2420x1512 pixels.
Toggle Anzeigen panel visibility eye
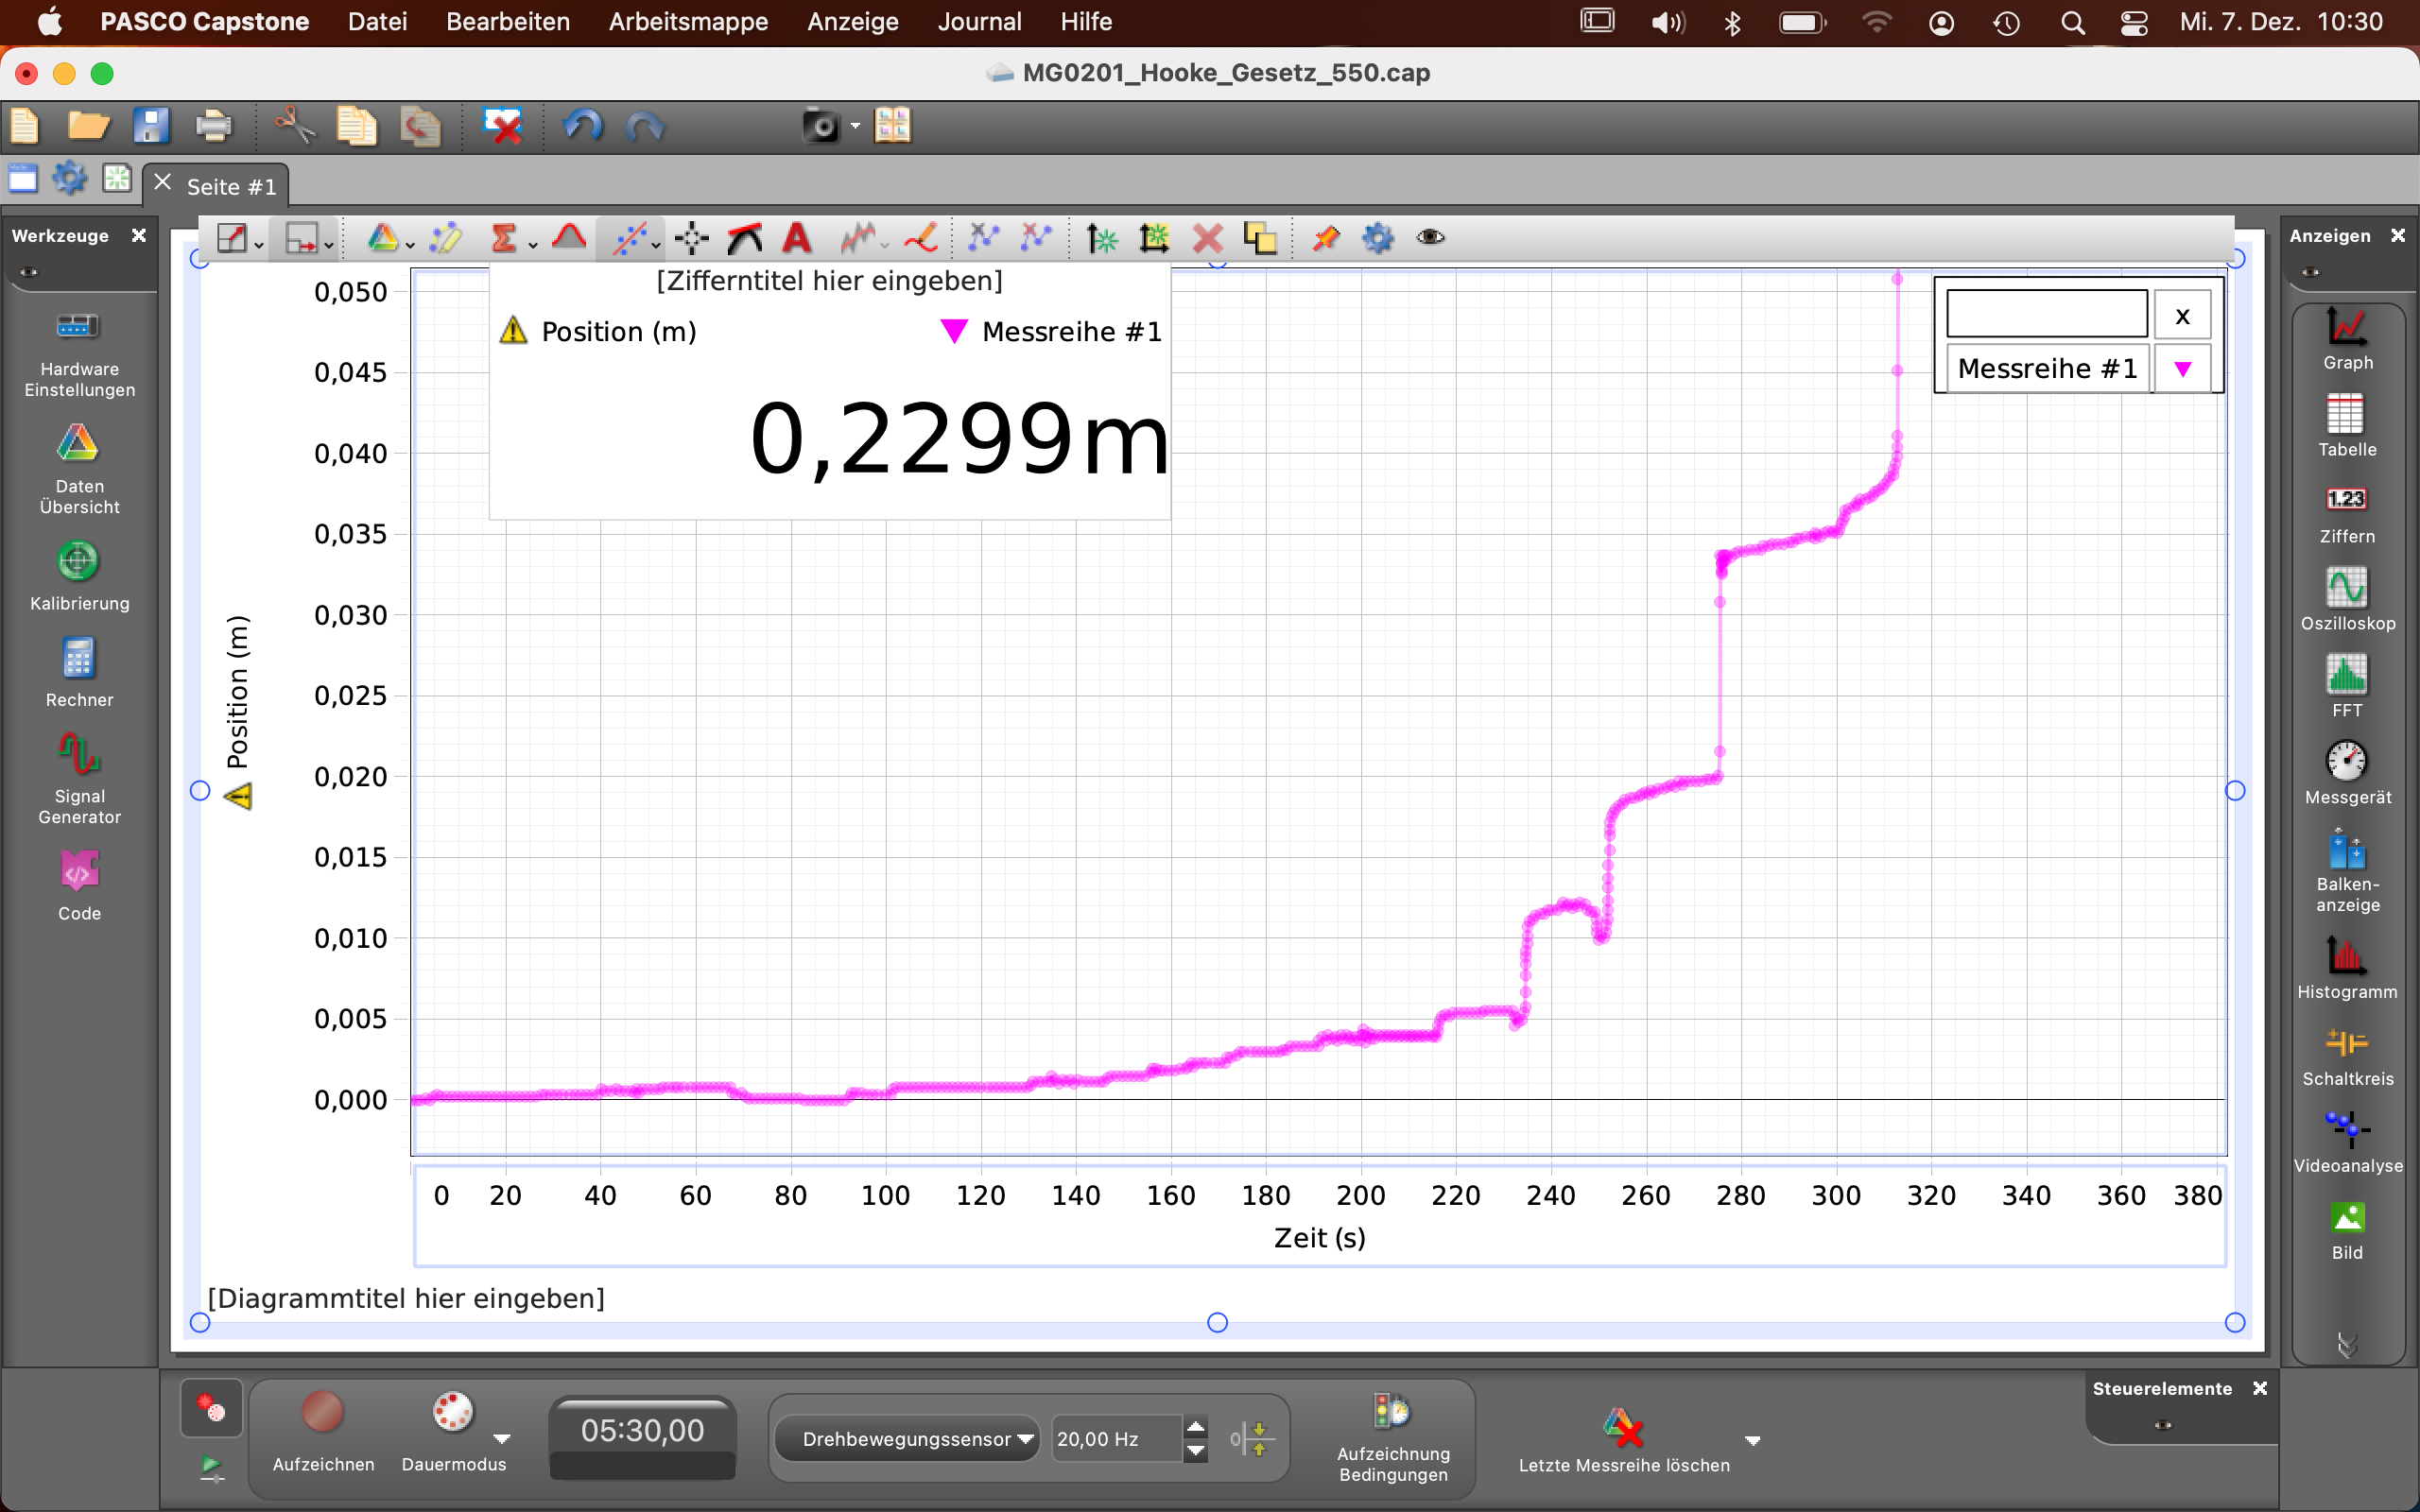[x=2311, y=272]
